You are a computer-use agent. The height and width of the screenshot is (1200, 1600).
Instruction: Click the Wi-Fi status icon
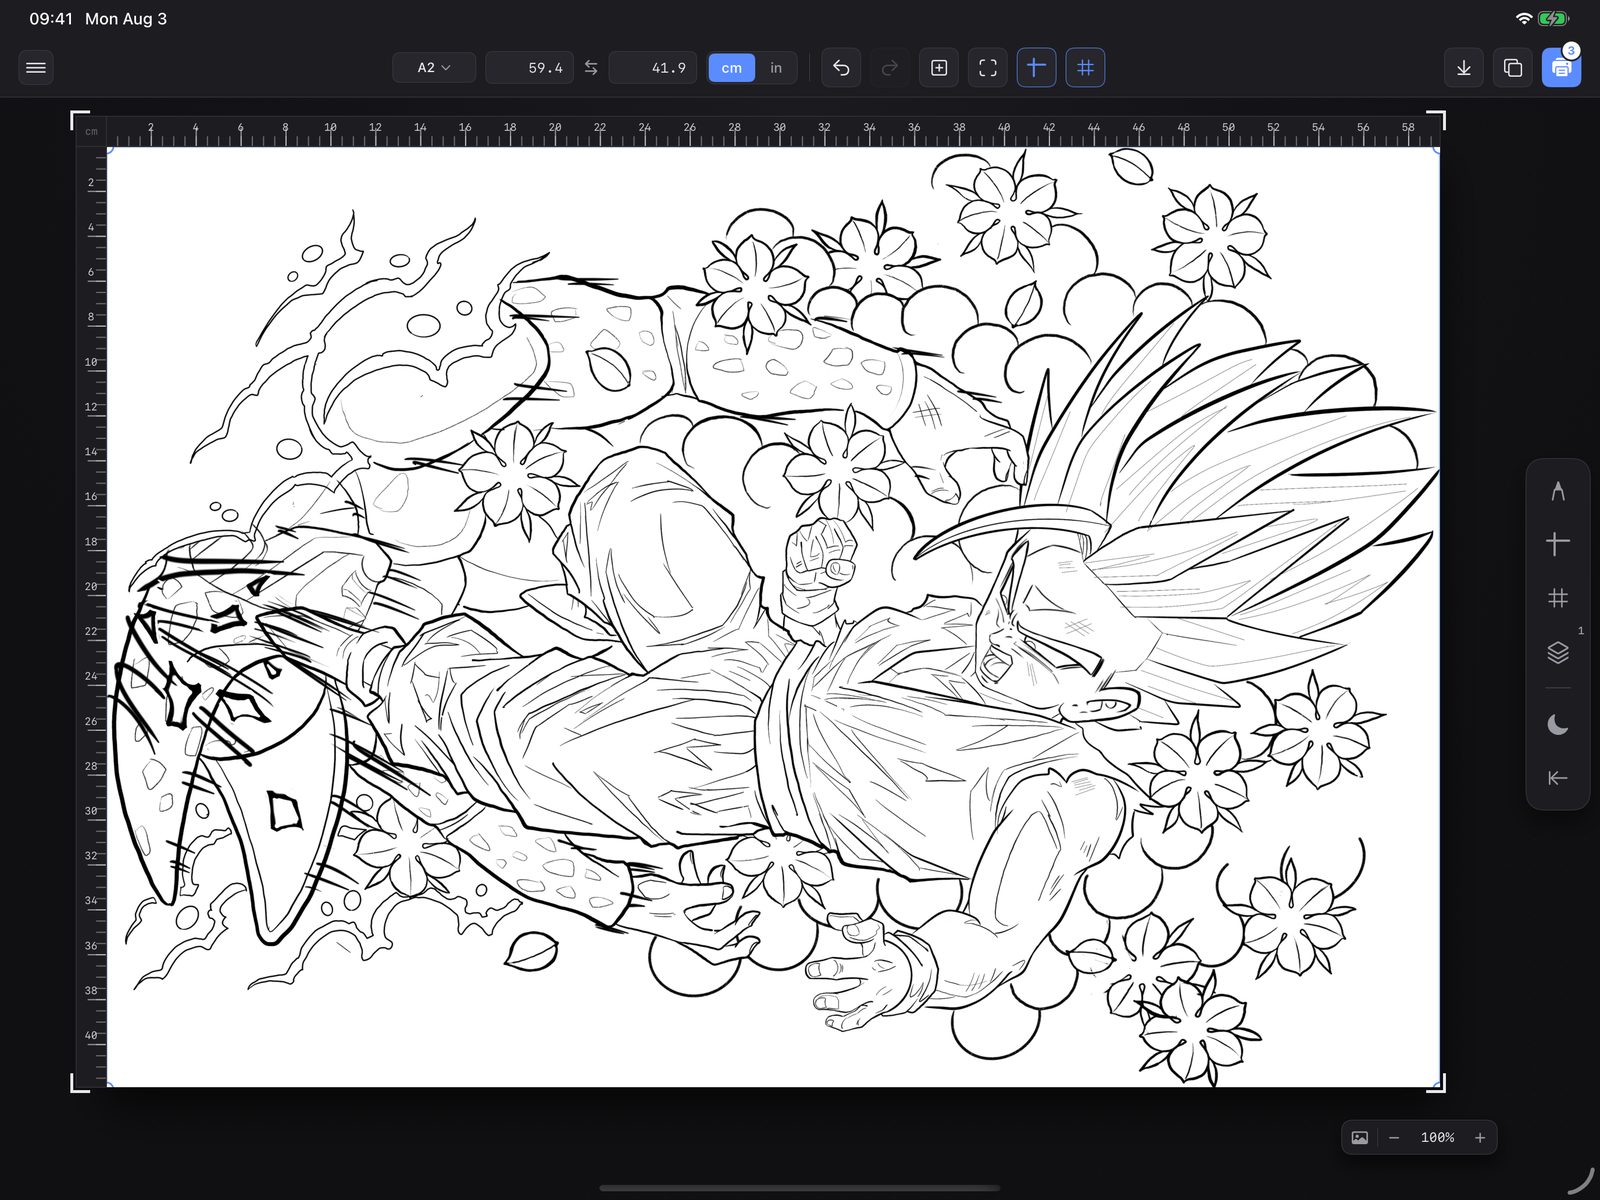[x=1524, y=19]
